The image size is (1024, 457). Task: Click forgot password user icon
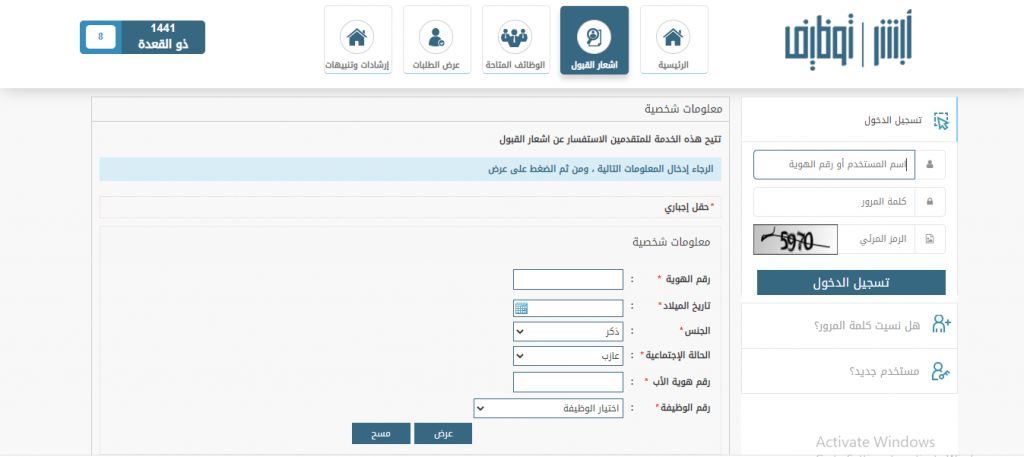(939, 324)
